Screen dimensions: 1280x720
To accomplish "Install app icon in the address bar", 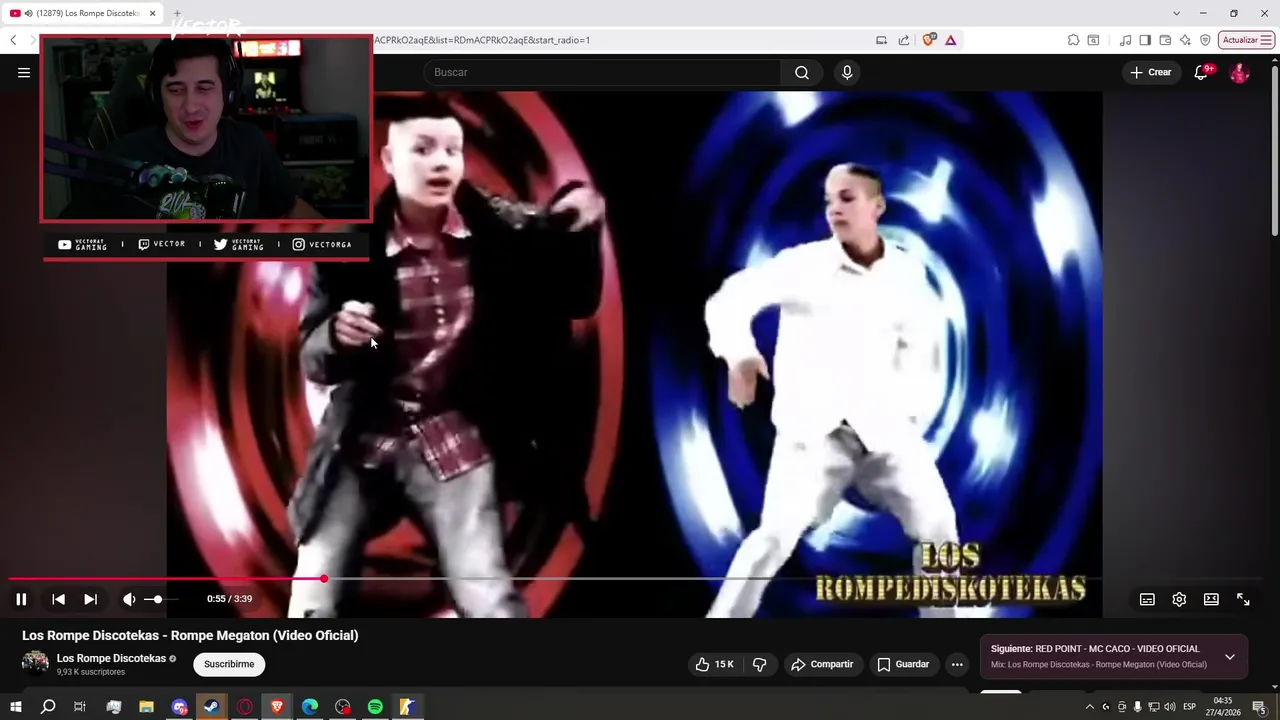I will tap(881, 40).
